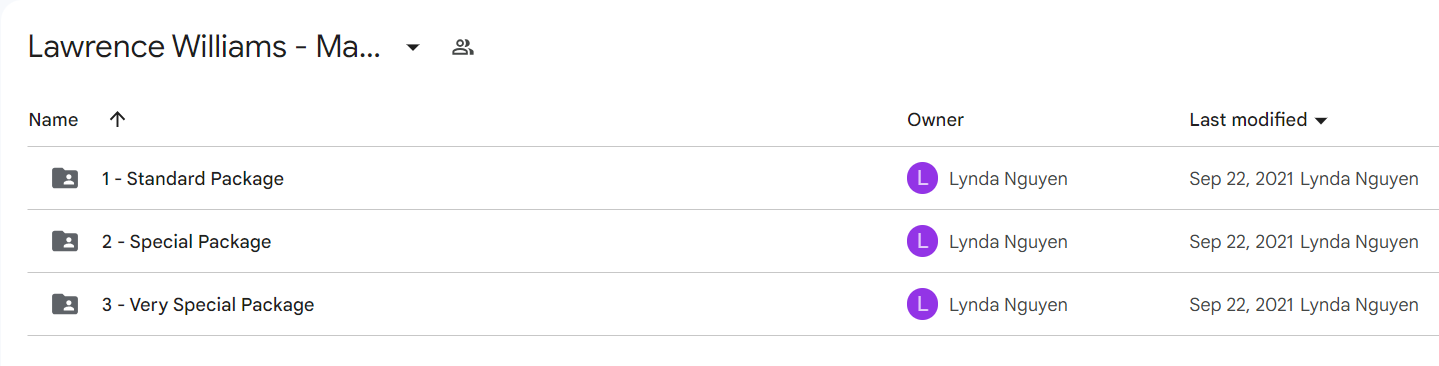
Task: Select the 1 - Standard Package folder name
Action: [x=193, y=179]
